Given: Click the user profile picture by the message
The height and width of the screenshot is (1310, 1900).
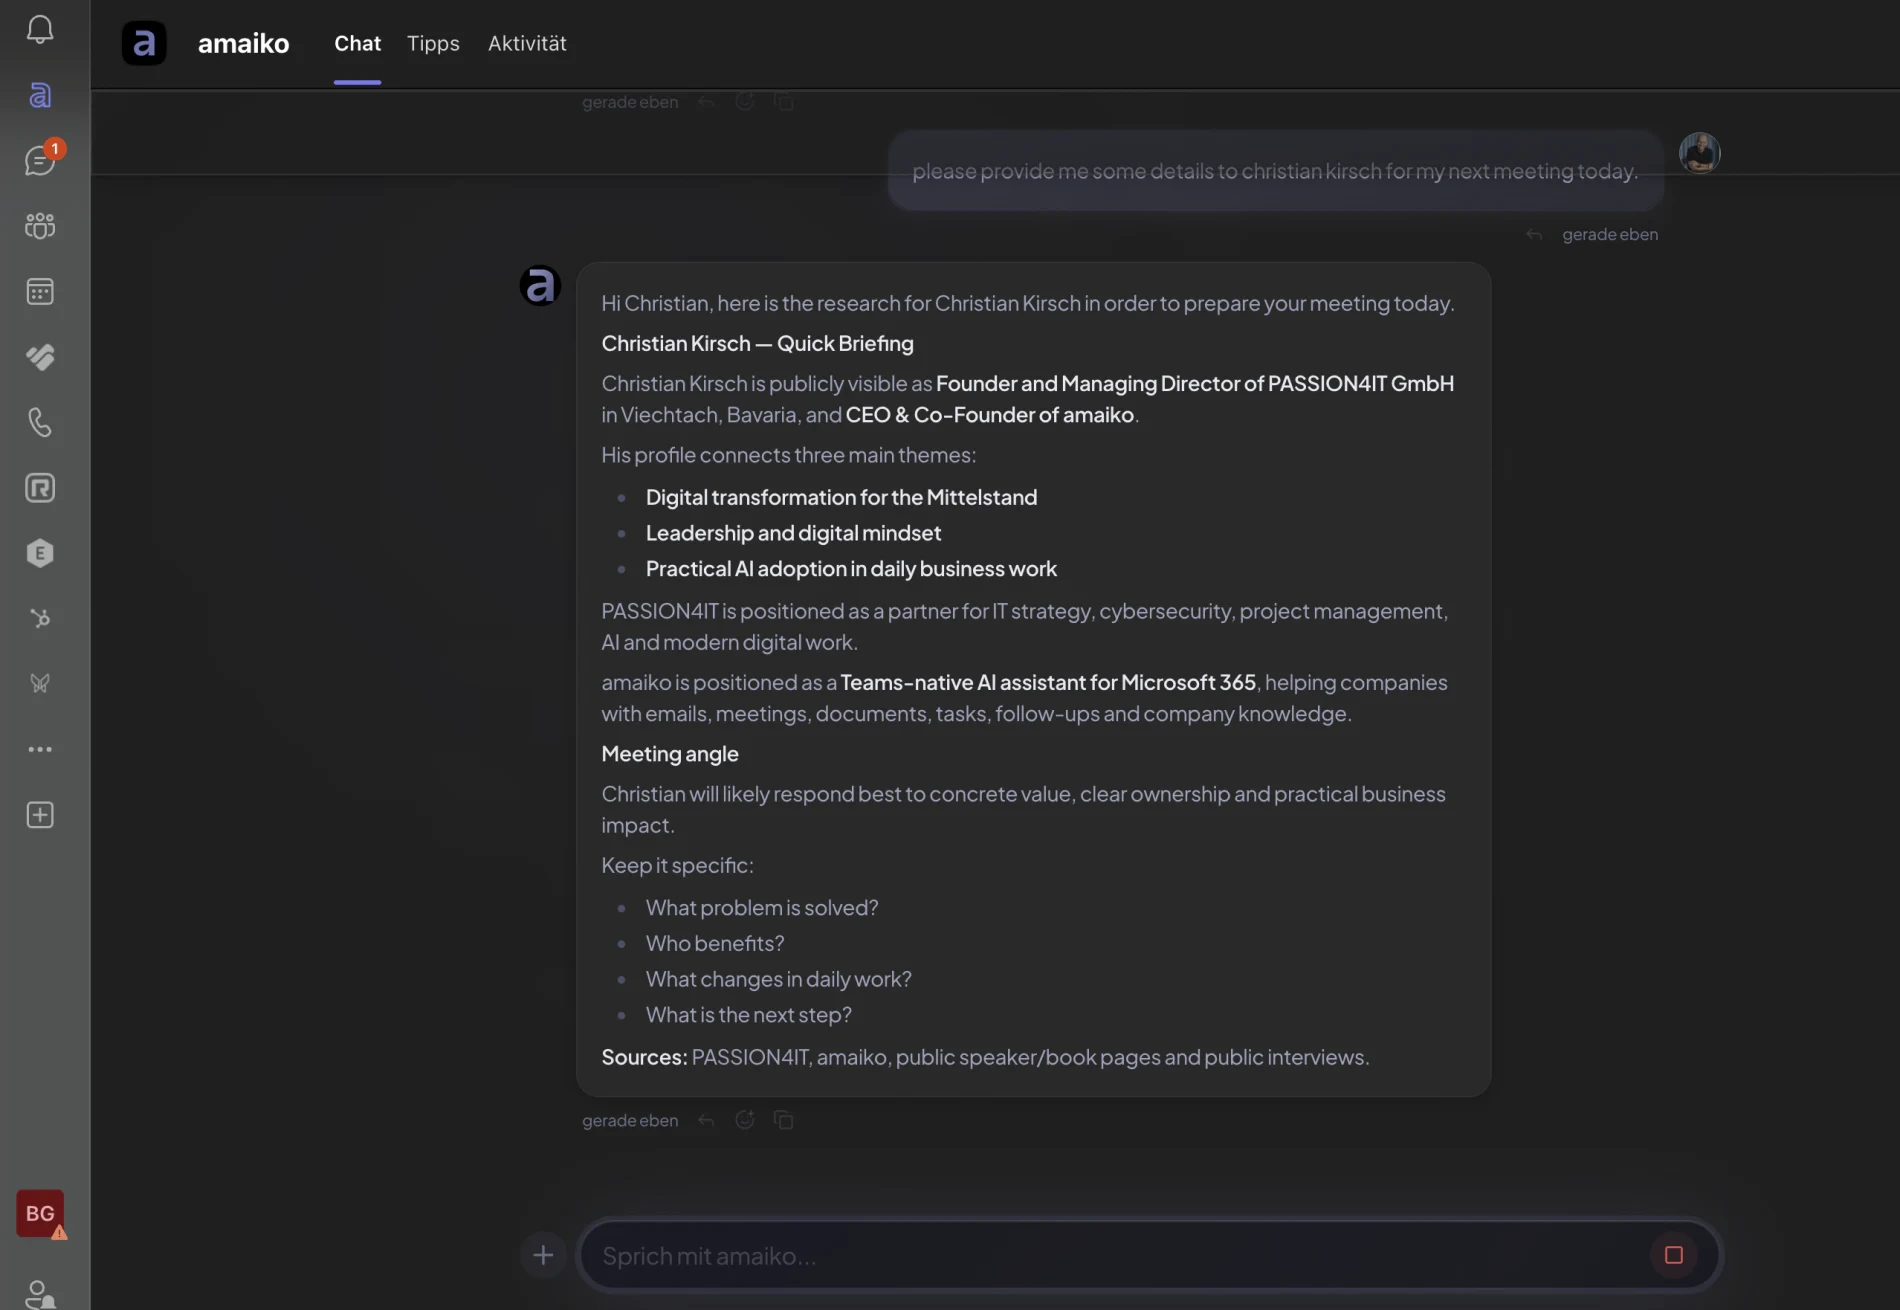Looking at the screenshot, I should coord(1700,153).
